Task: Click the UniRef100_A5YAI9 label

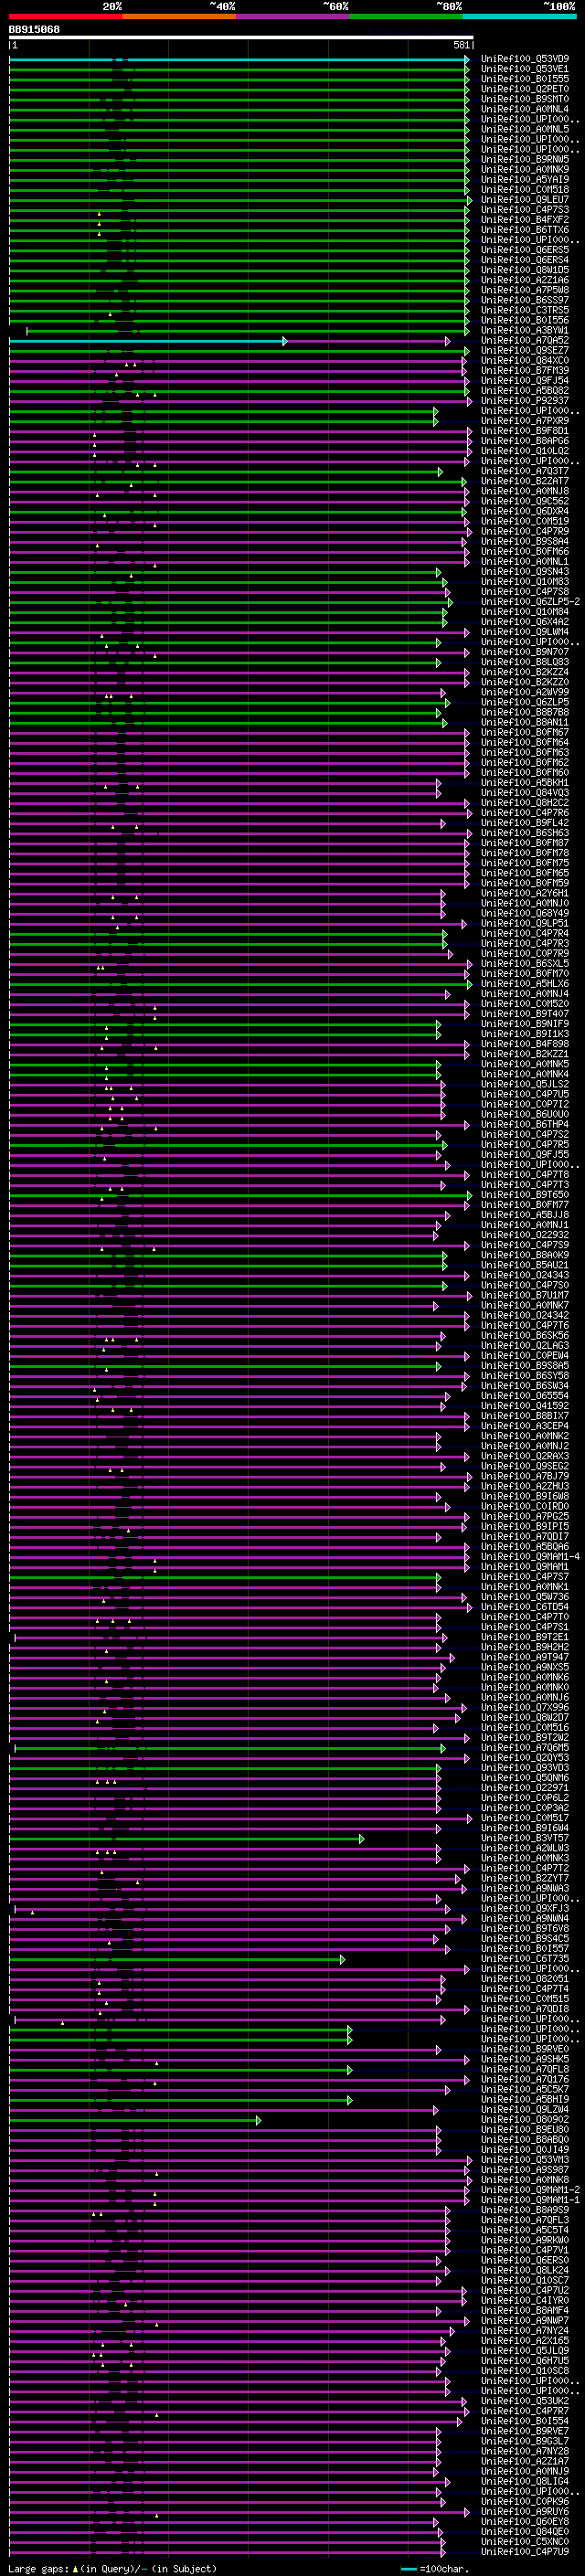Action: [x=524, y=180]
